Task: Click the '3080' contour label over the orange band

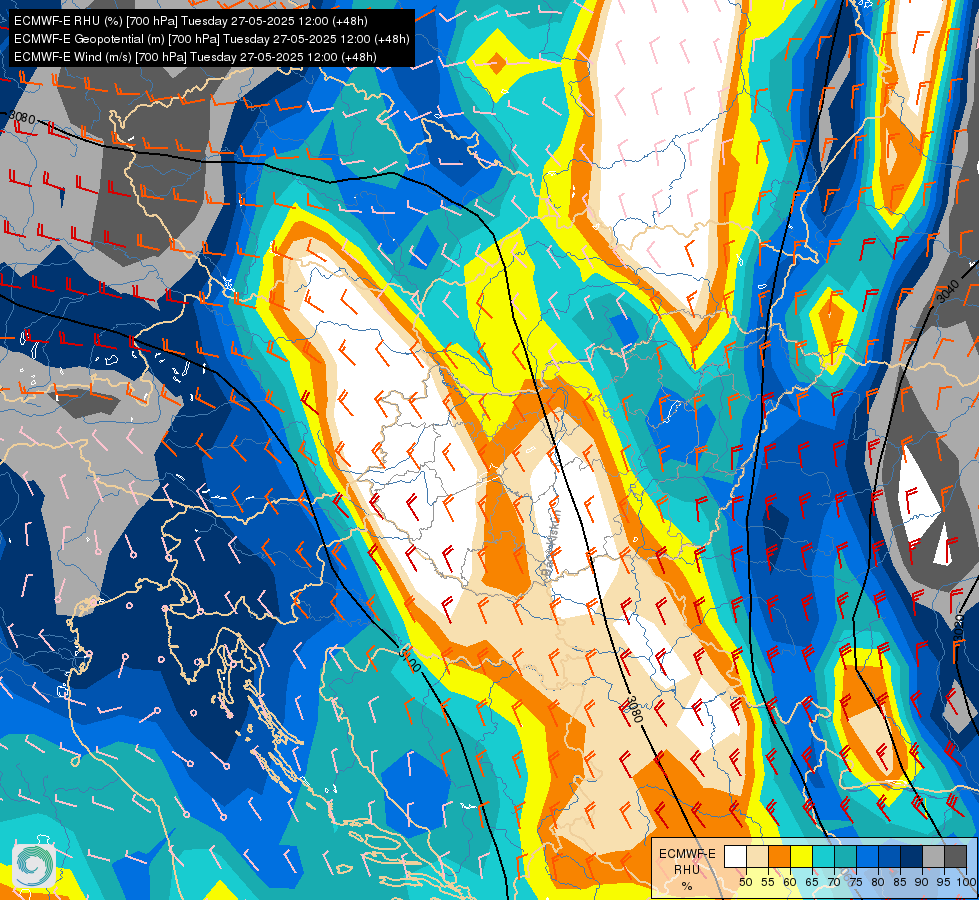Action: tap(634, 709)
